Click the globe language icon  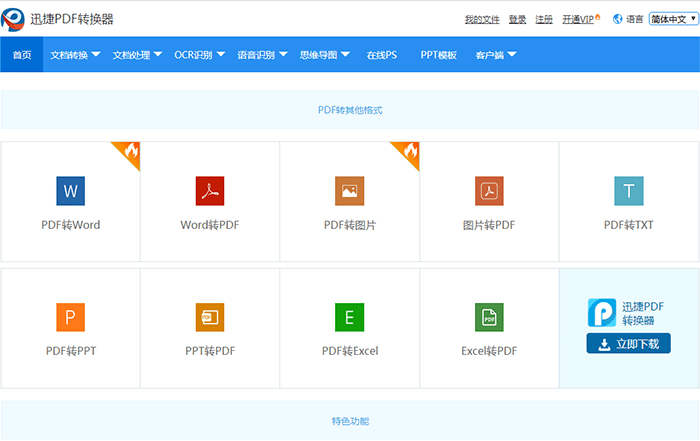coord(617,19)
